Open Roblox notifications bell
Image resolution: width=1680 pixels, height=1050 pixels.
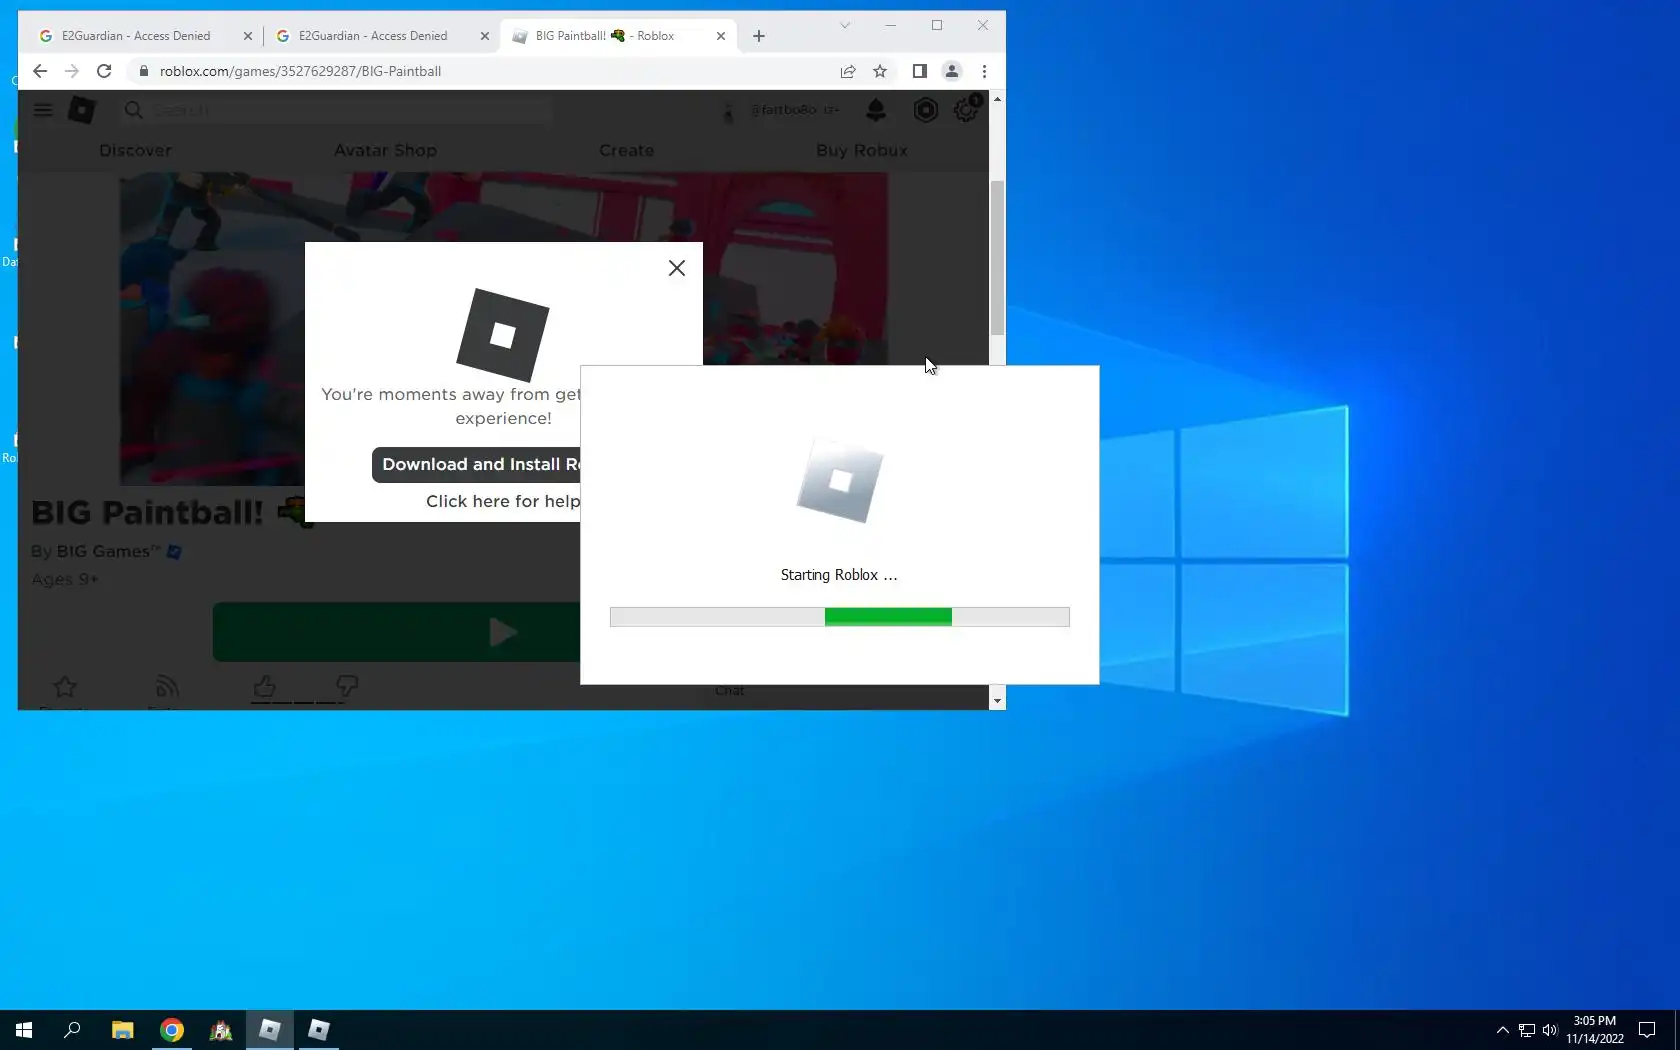coord(876,110)
